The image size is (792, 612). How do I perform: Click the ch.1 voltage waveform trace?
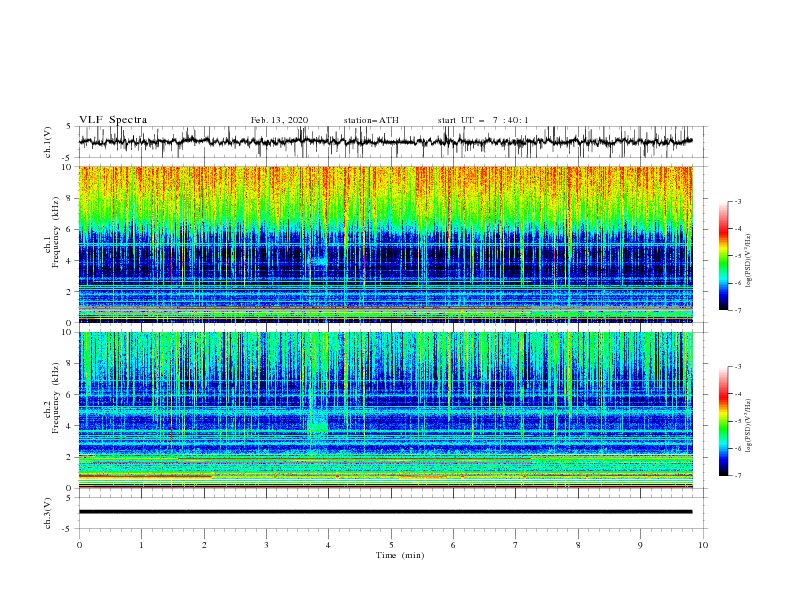click(385, 141)
